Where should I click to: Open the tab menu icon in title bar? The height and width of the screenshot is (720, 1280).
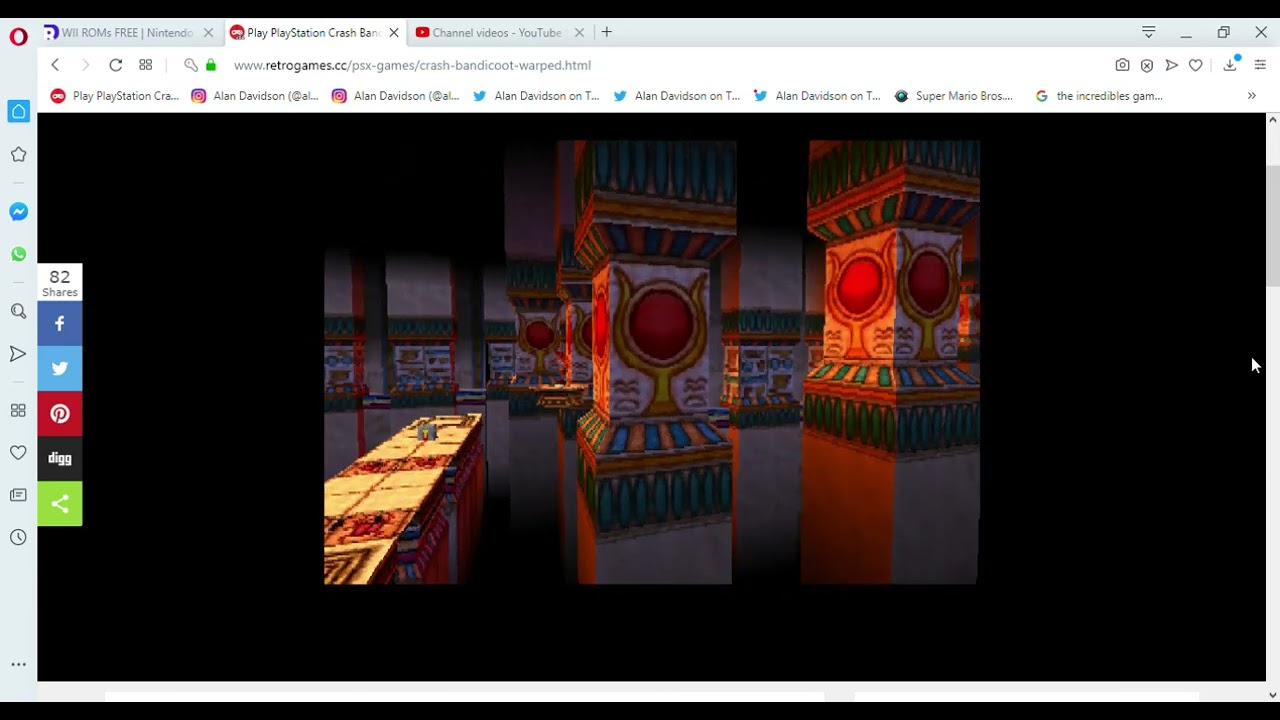tap(1148, 33)
